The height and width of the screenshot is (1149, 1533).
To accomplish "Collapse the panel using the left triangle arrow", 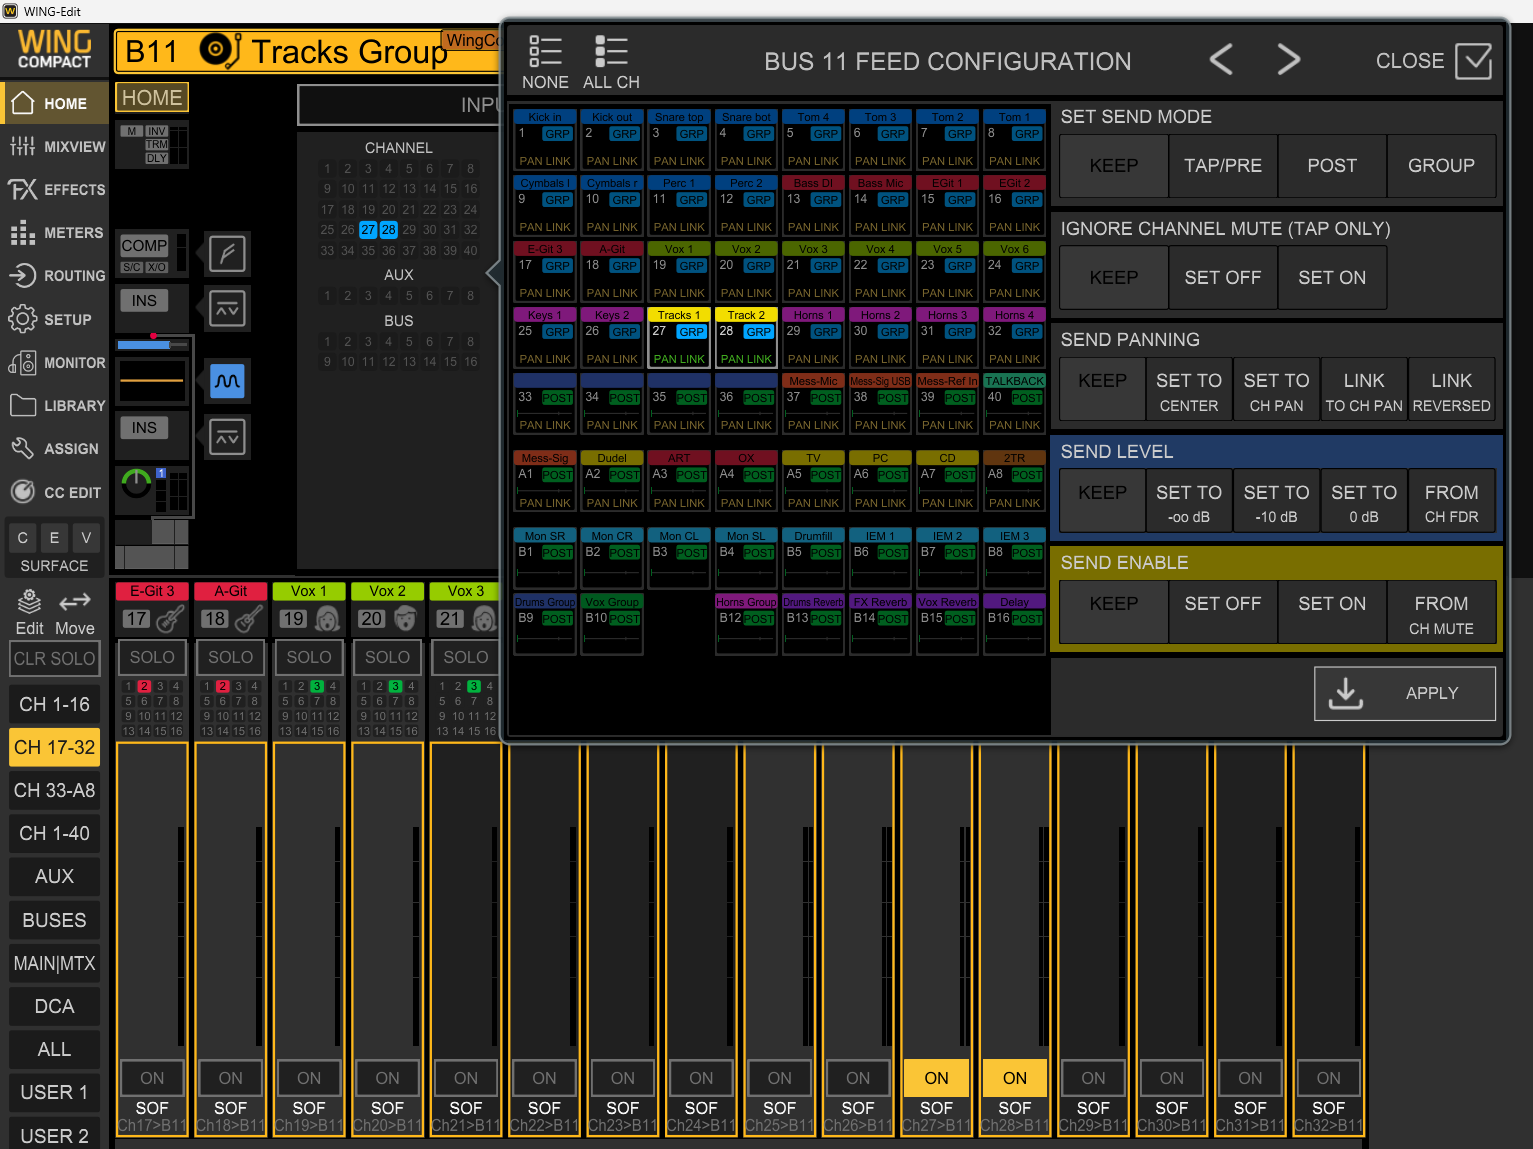I will tap(492, 272).
